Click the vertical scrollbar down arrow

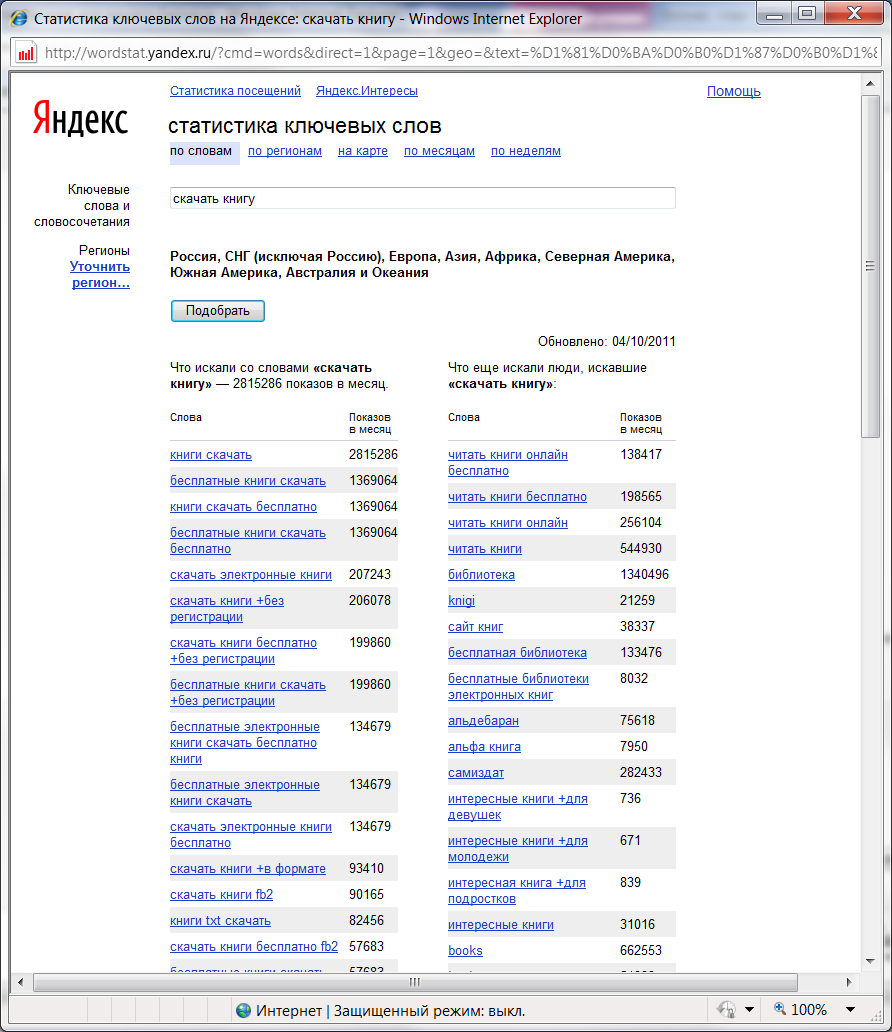(870, 962)
